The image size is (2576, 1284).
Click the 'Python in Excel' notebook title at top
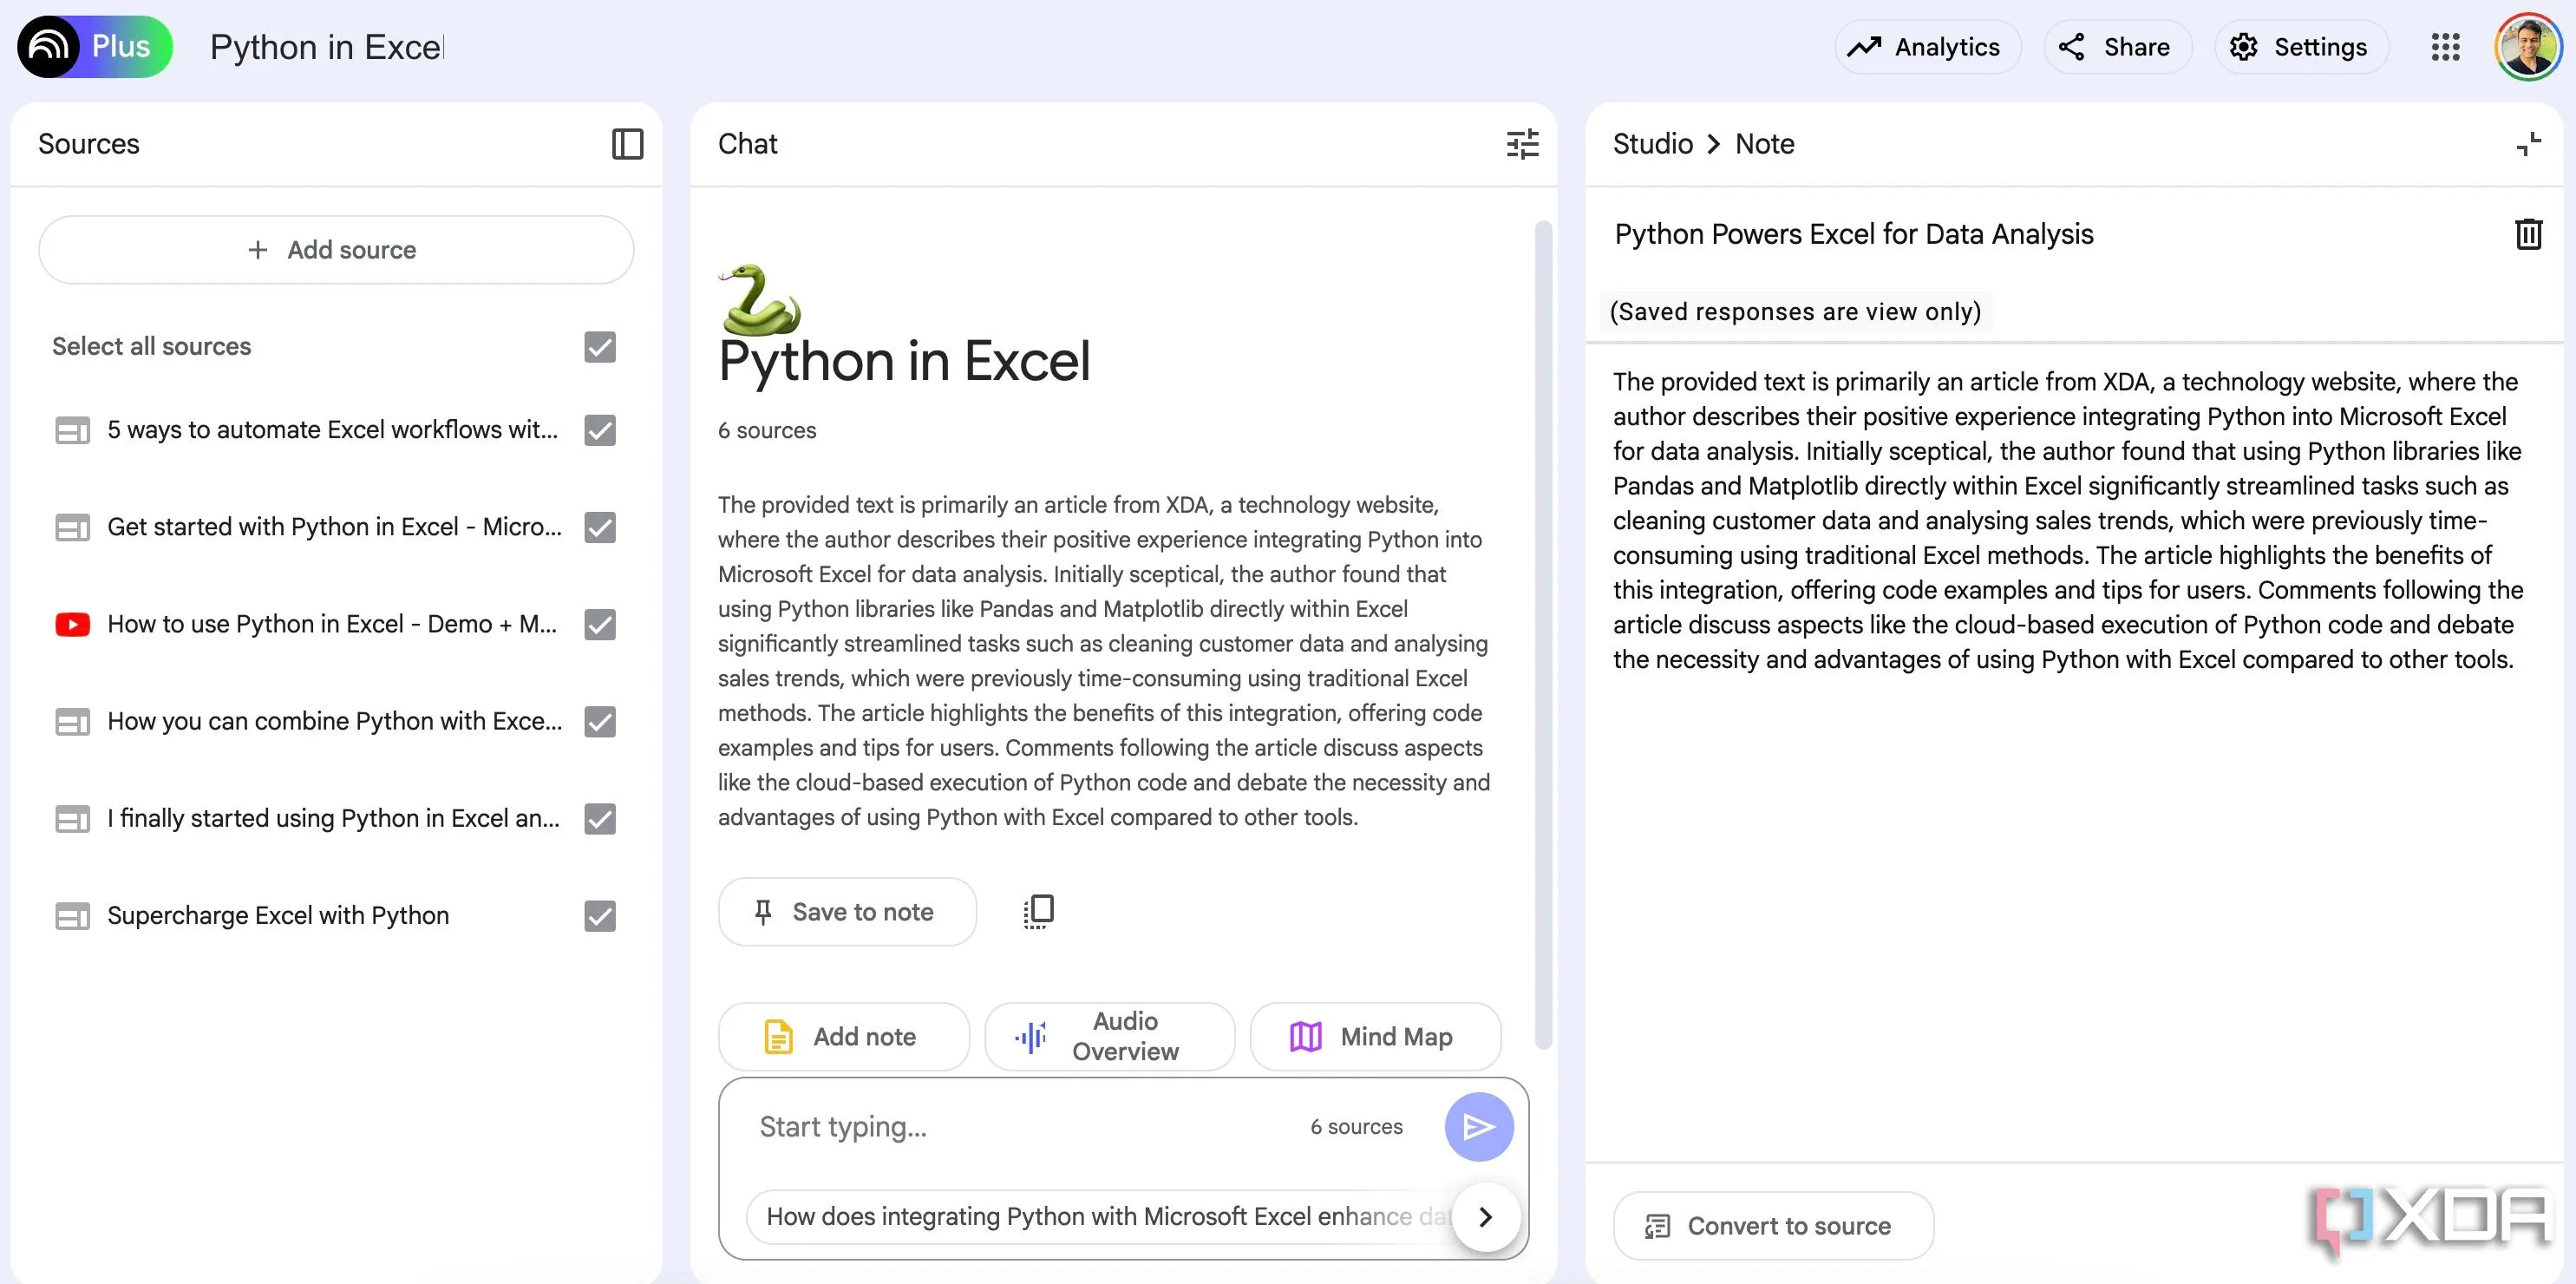pos(326,47)
